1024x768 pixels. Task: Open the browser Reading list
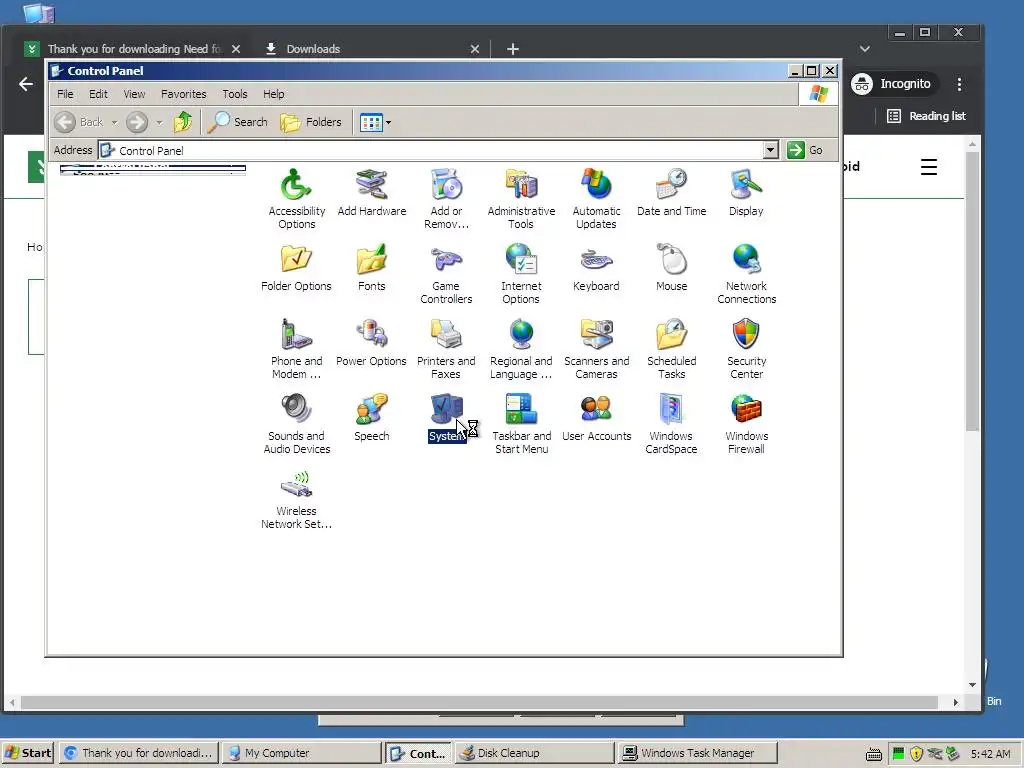coord(926,116)
